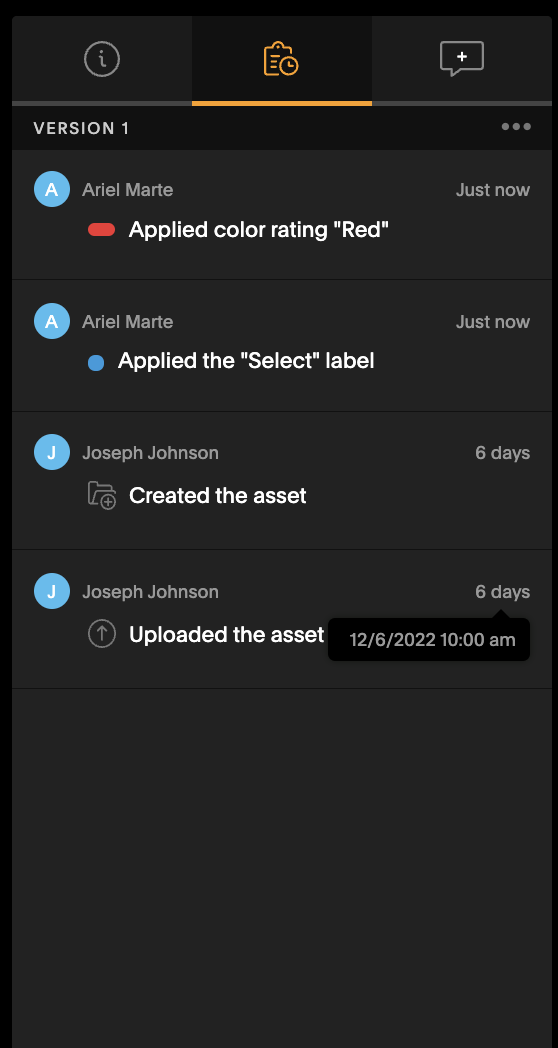This screenshot has width=558, height=1048.
Task: Click Ariel Marte avatar on Red rating entry
Action: click(x=52, y=189)
